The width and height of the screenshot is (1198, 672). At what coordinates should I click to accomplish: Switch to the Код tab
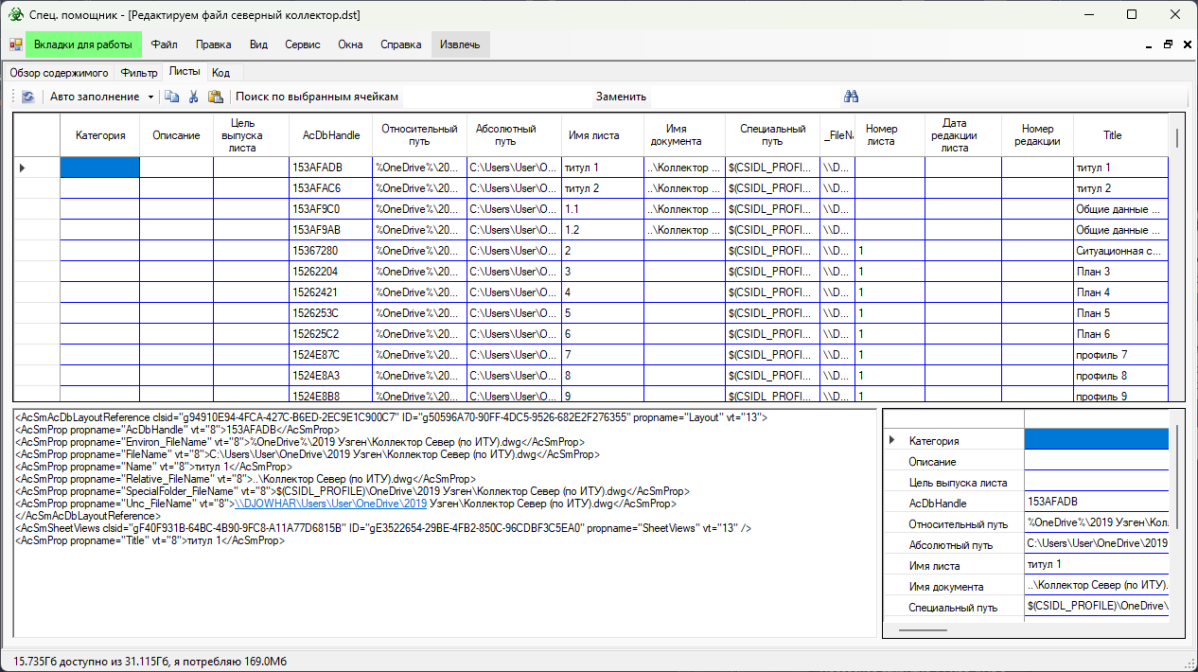[220, 73]
